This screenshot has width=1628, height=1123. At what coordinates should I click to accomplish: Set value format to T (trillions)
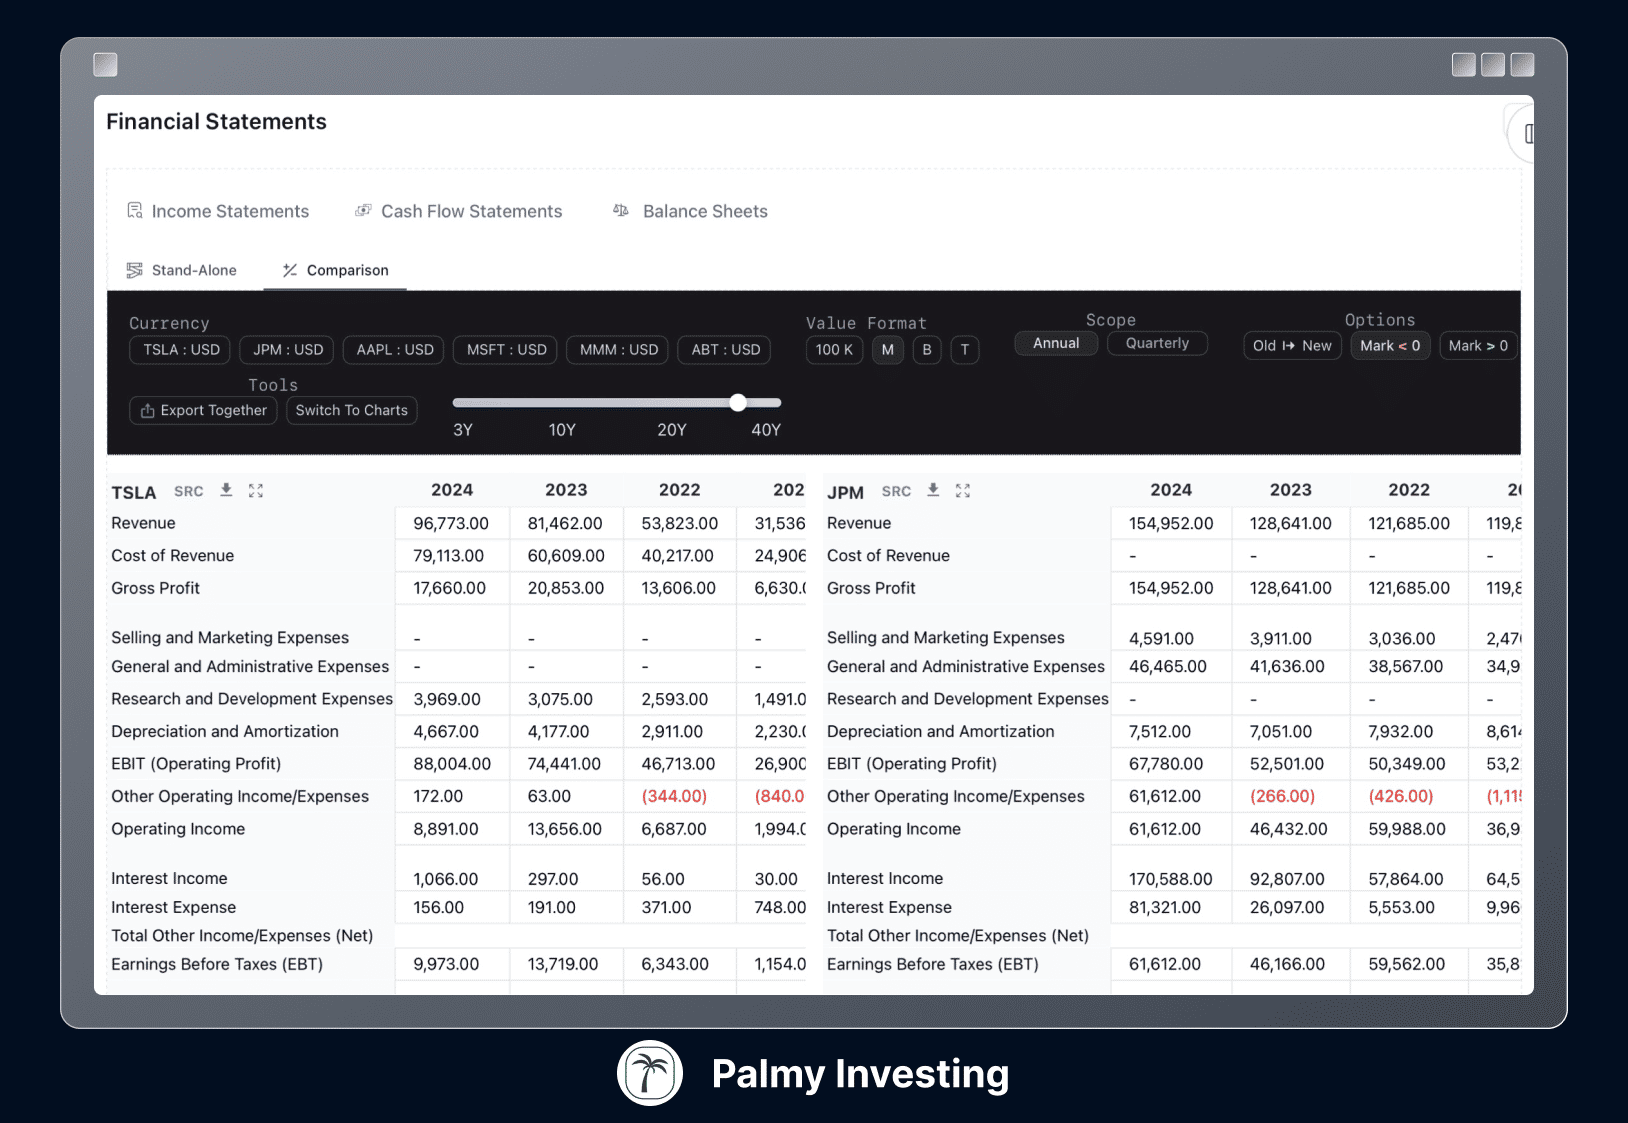[965, 350]
